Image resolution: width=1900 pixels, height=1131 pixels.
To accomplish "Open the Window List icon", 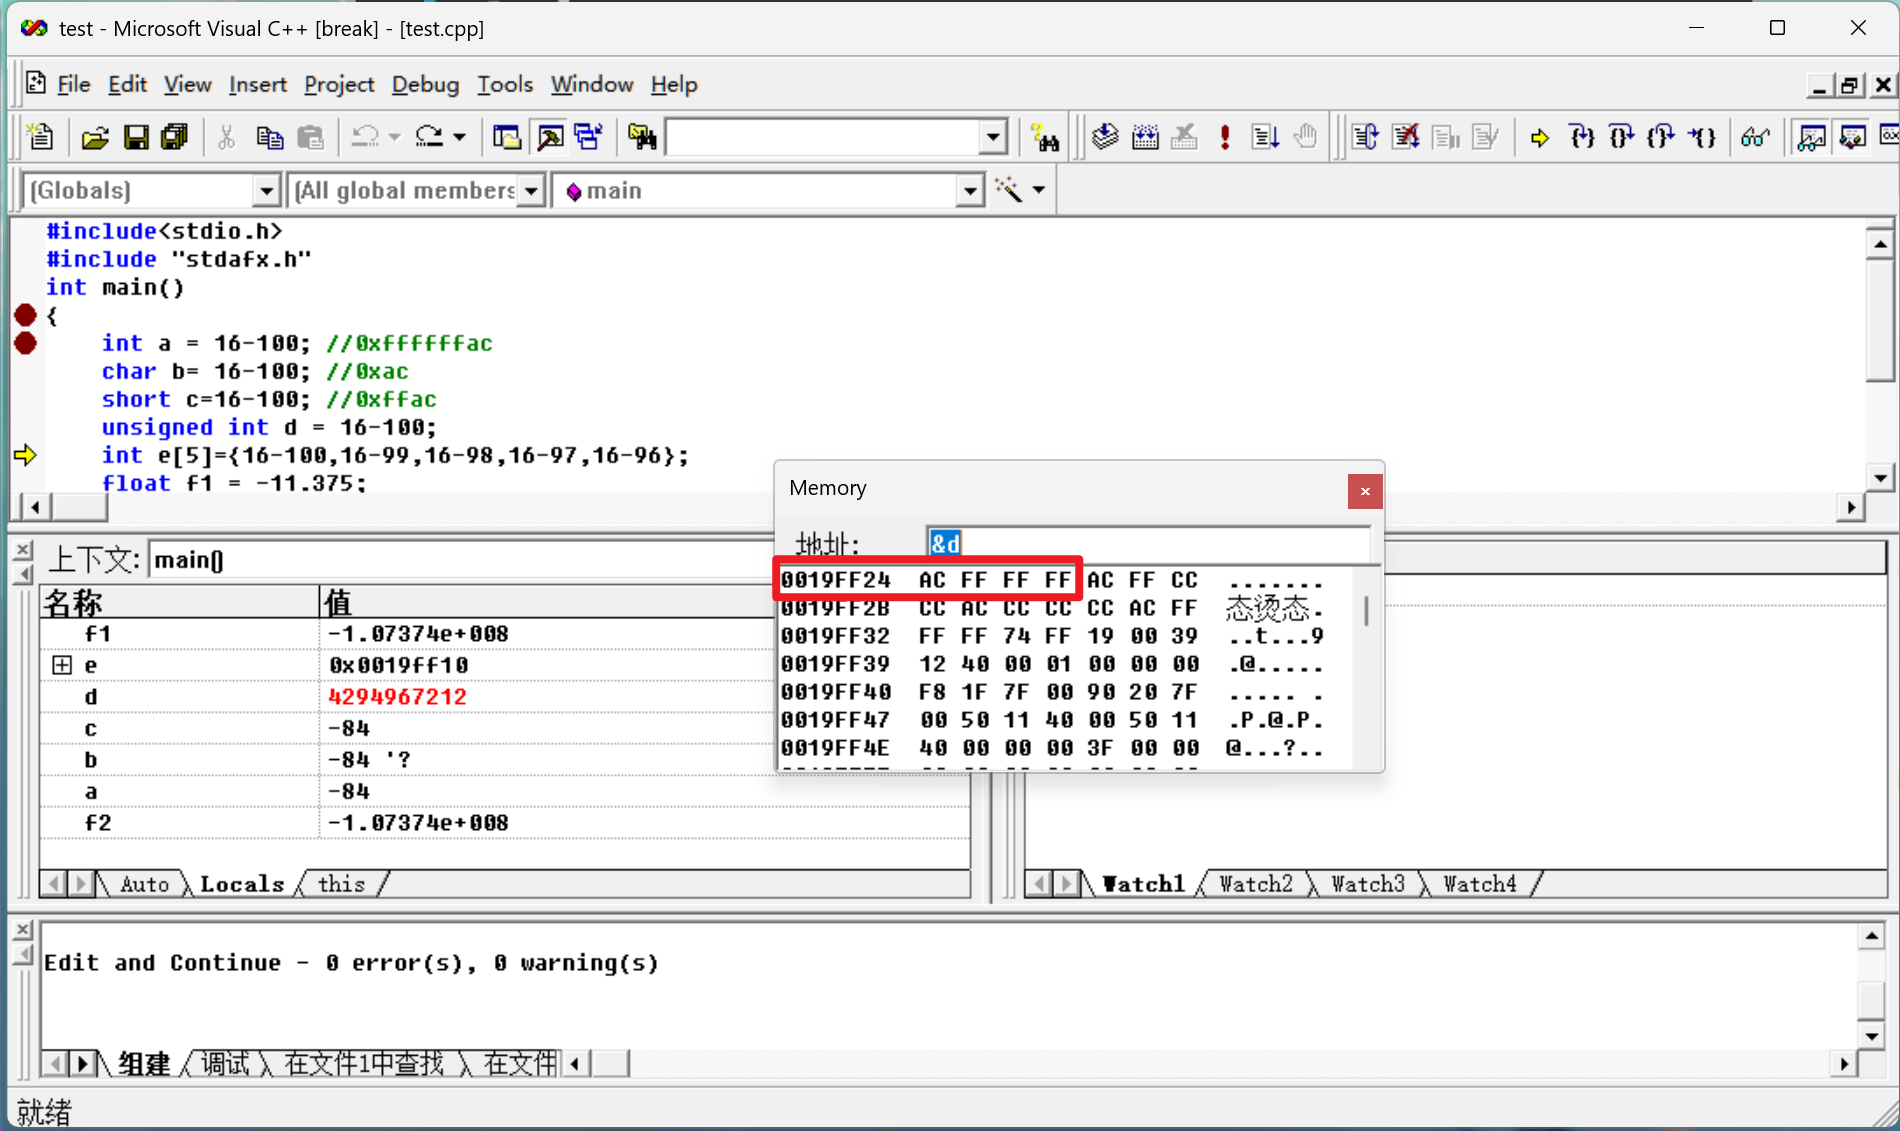I will tap(588, 137).
